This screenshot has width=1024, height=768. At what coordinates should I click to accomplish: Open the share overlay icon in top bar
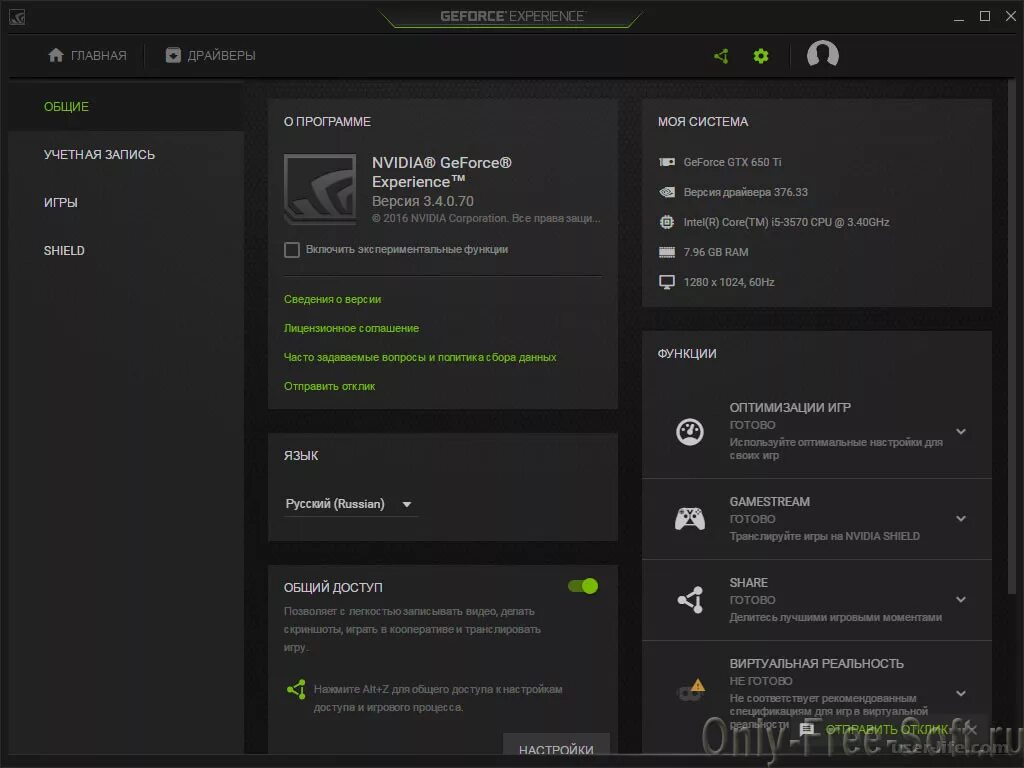click(721, 56)
